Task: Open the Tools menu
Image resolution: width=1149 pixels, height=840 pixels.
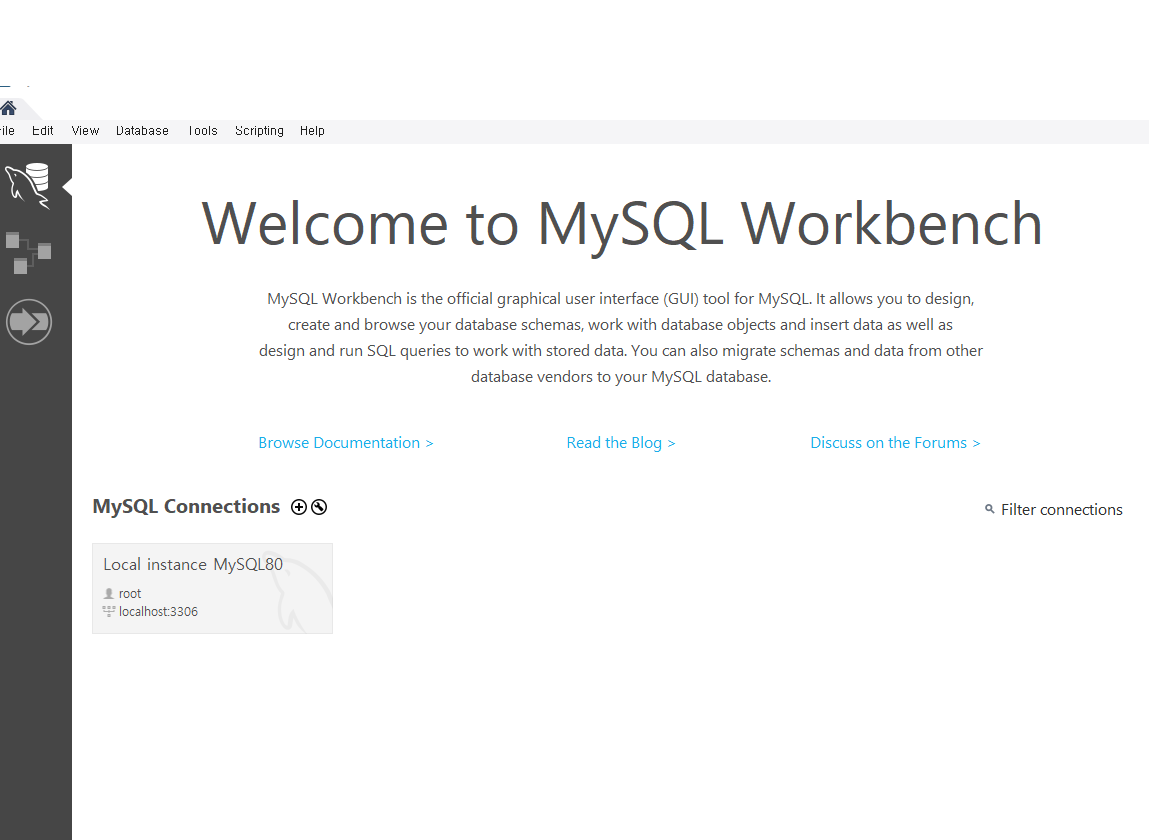Action: coord(203,130)
